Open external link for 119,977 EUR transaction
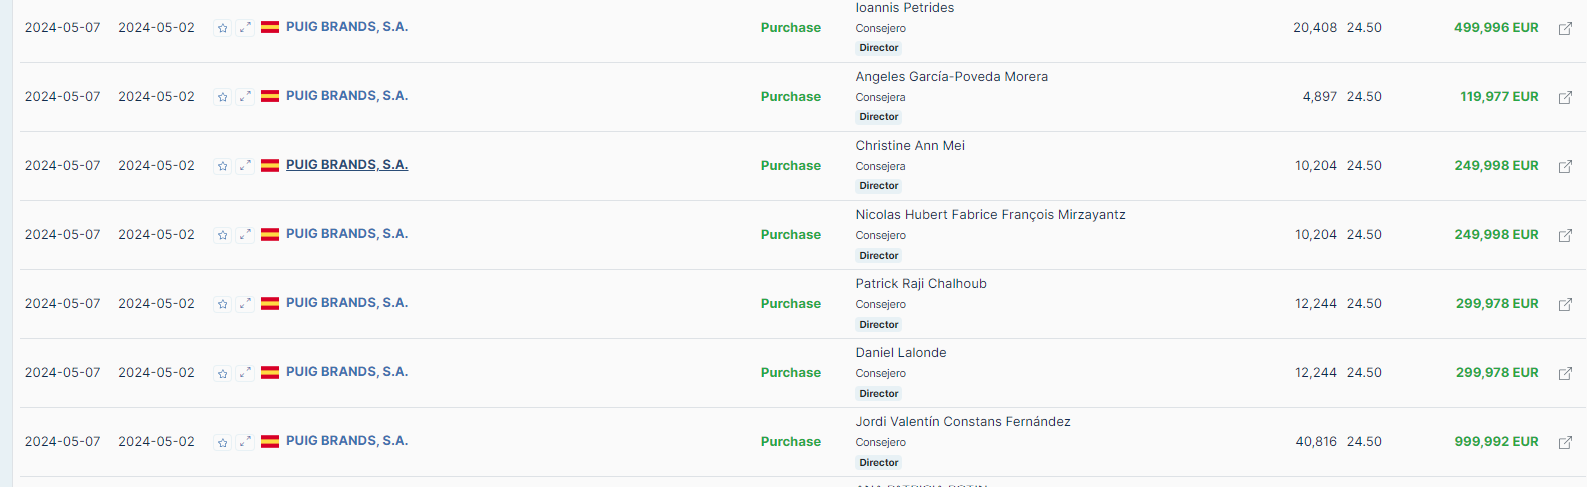The height and width of the screenshot is (487, 1587). click(x=1565, y=97)
